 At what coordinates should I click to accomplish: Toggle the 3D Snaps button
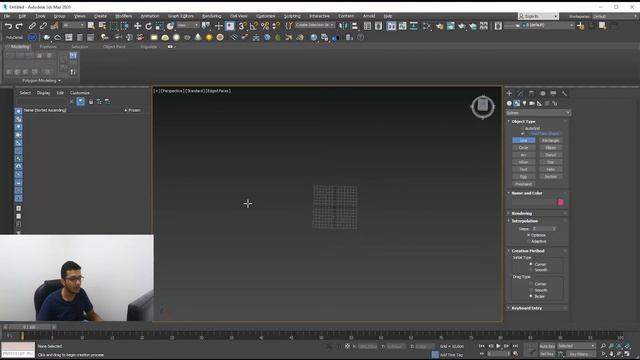pyautogui.click(x=242, y=26)
